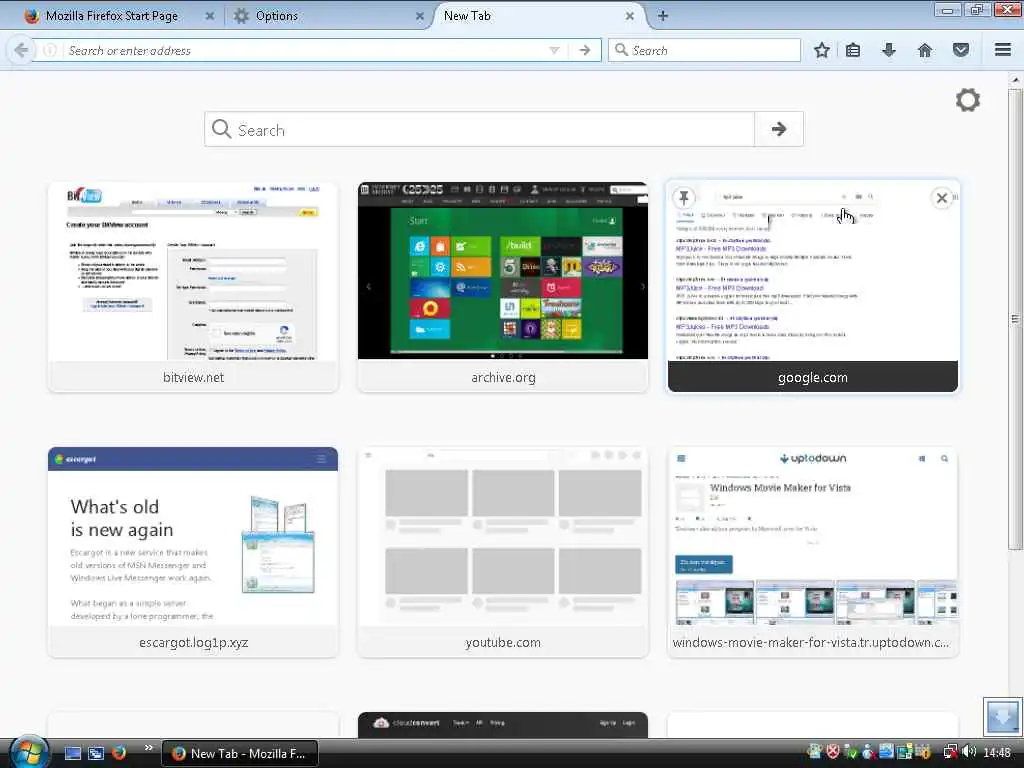Remove the google.com tile
Viewport: 1024px width, 768px height.
click(942, 198)
